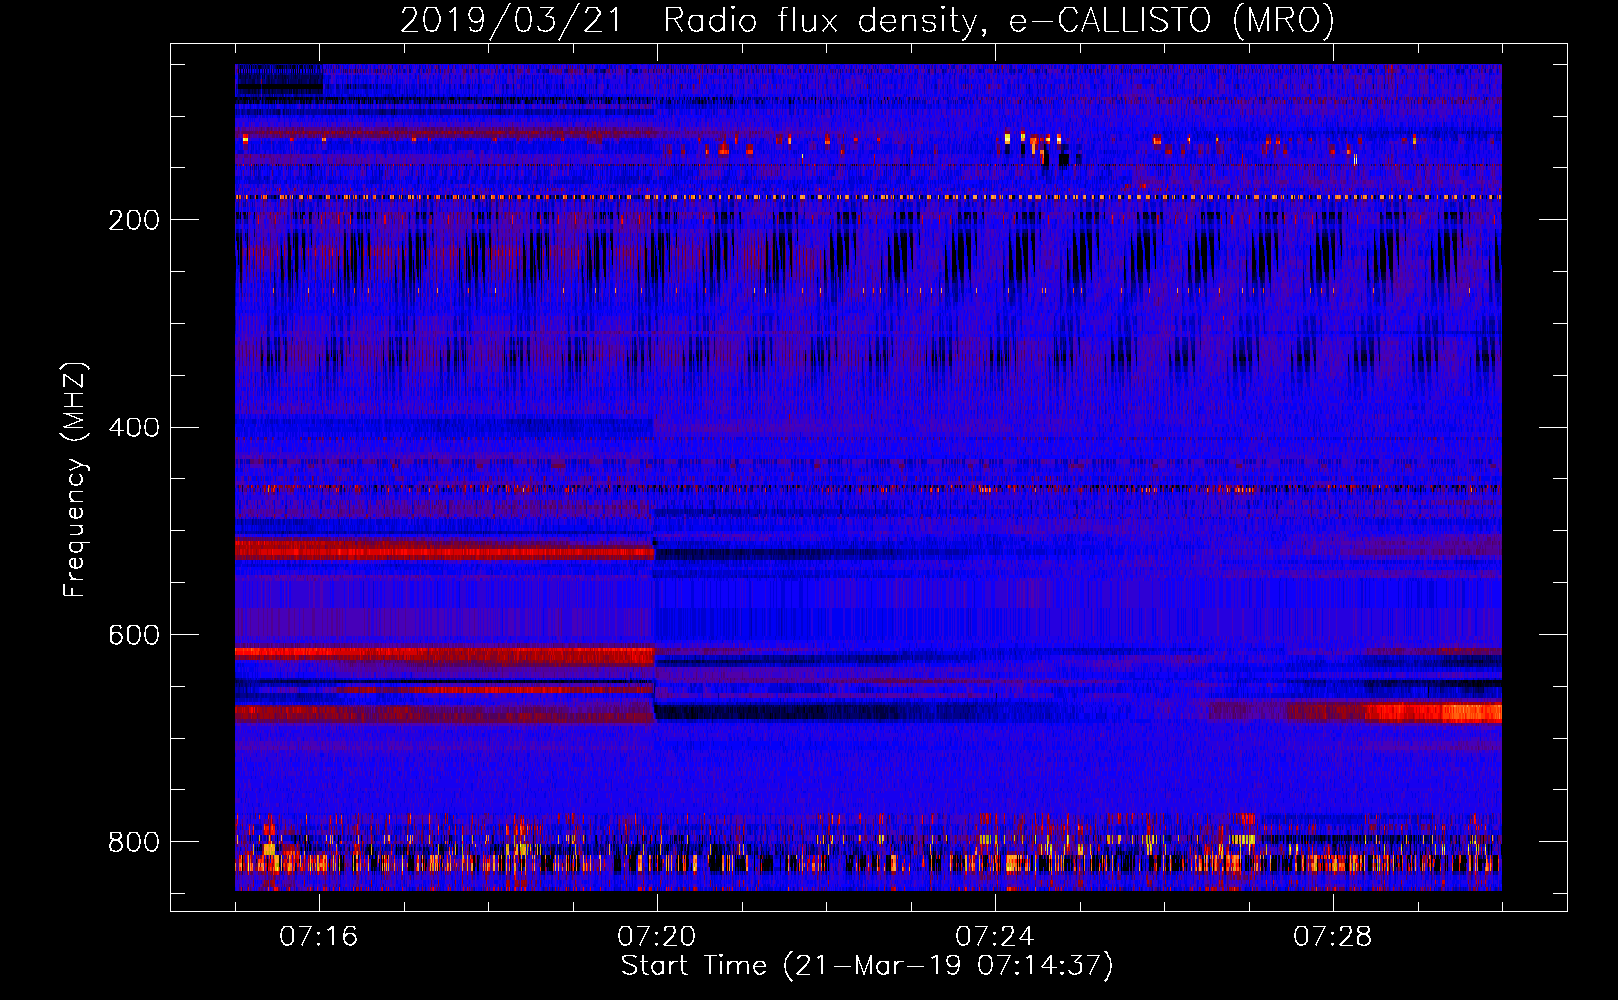Click the 'Start Time (21-Mar-19 07:14:37)' label
1618x1000 pixels.
(867, 966)
